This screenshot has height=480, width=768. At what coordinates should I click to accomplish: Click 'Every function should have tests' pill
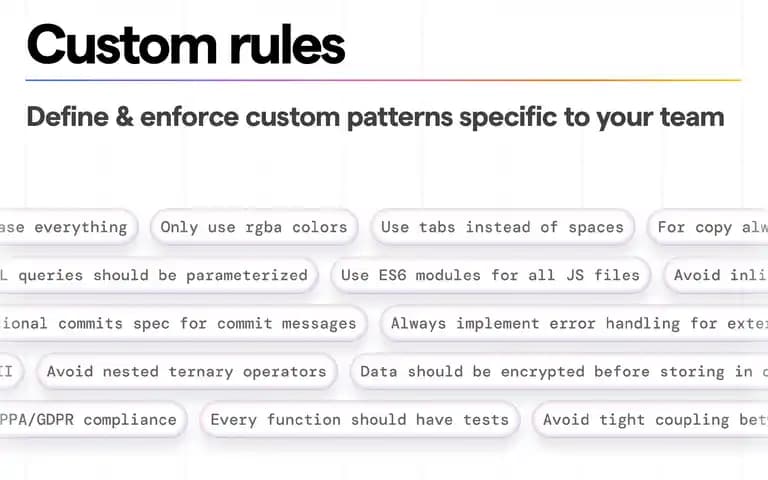pos(360,420)
